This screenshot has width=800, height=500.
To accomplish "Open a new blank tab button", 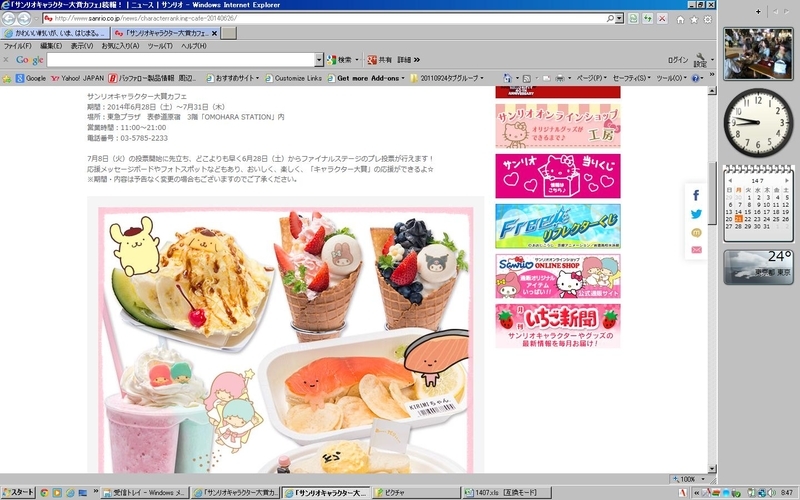I will pyautogui.click(x=229, y=33).
